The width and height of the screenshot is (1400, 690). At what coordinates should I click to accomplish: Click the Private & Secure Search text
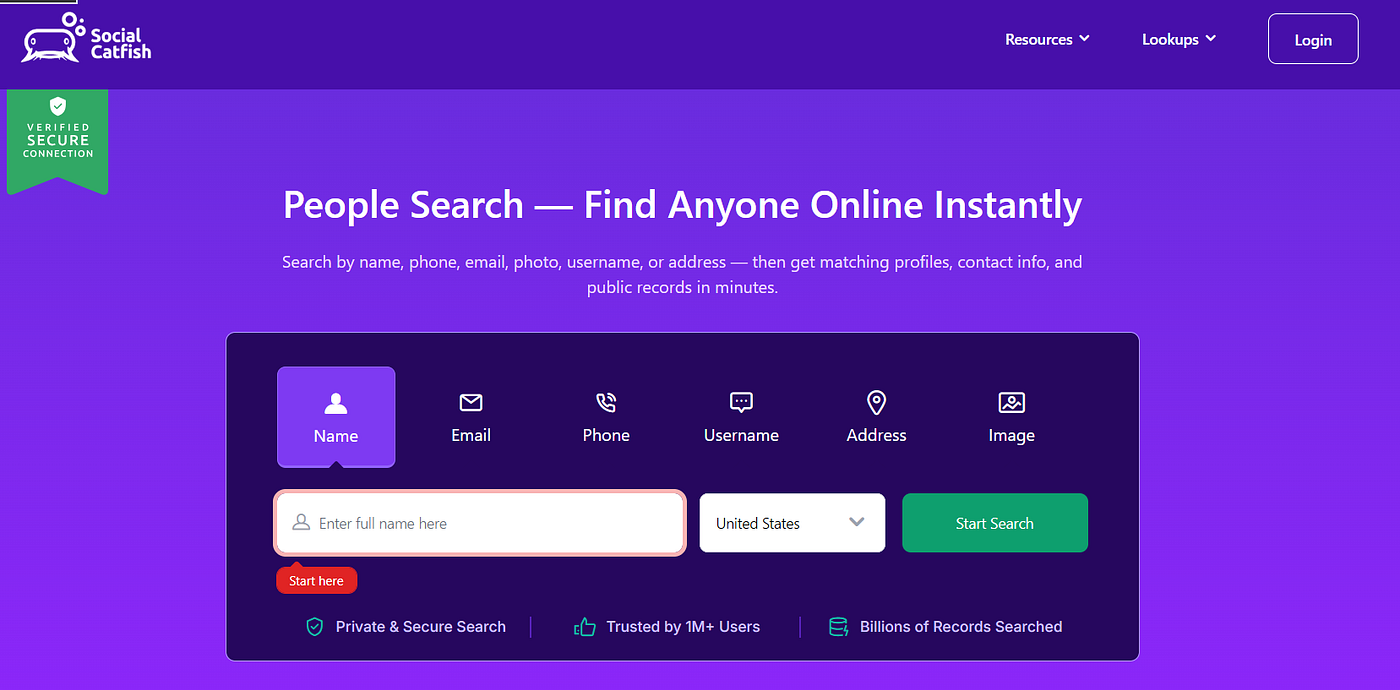[420, 627]
